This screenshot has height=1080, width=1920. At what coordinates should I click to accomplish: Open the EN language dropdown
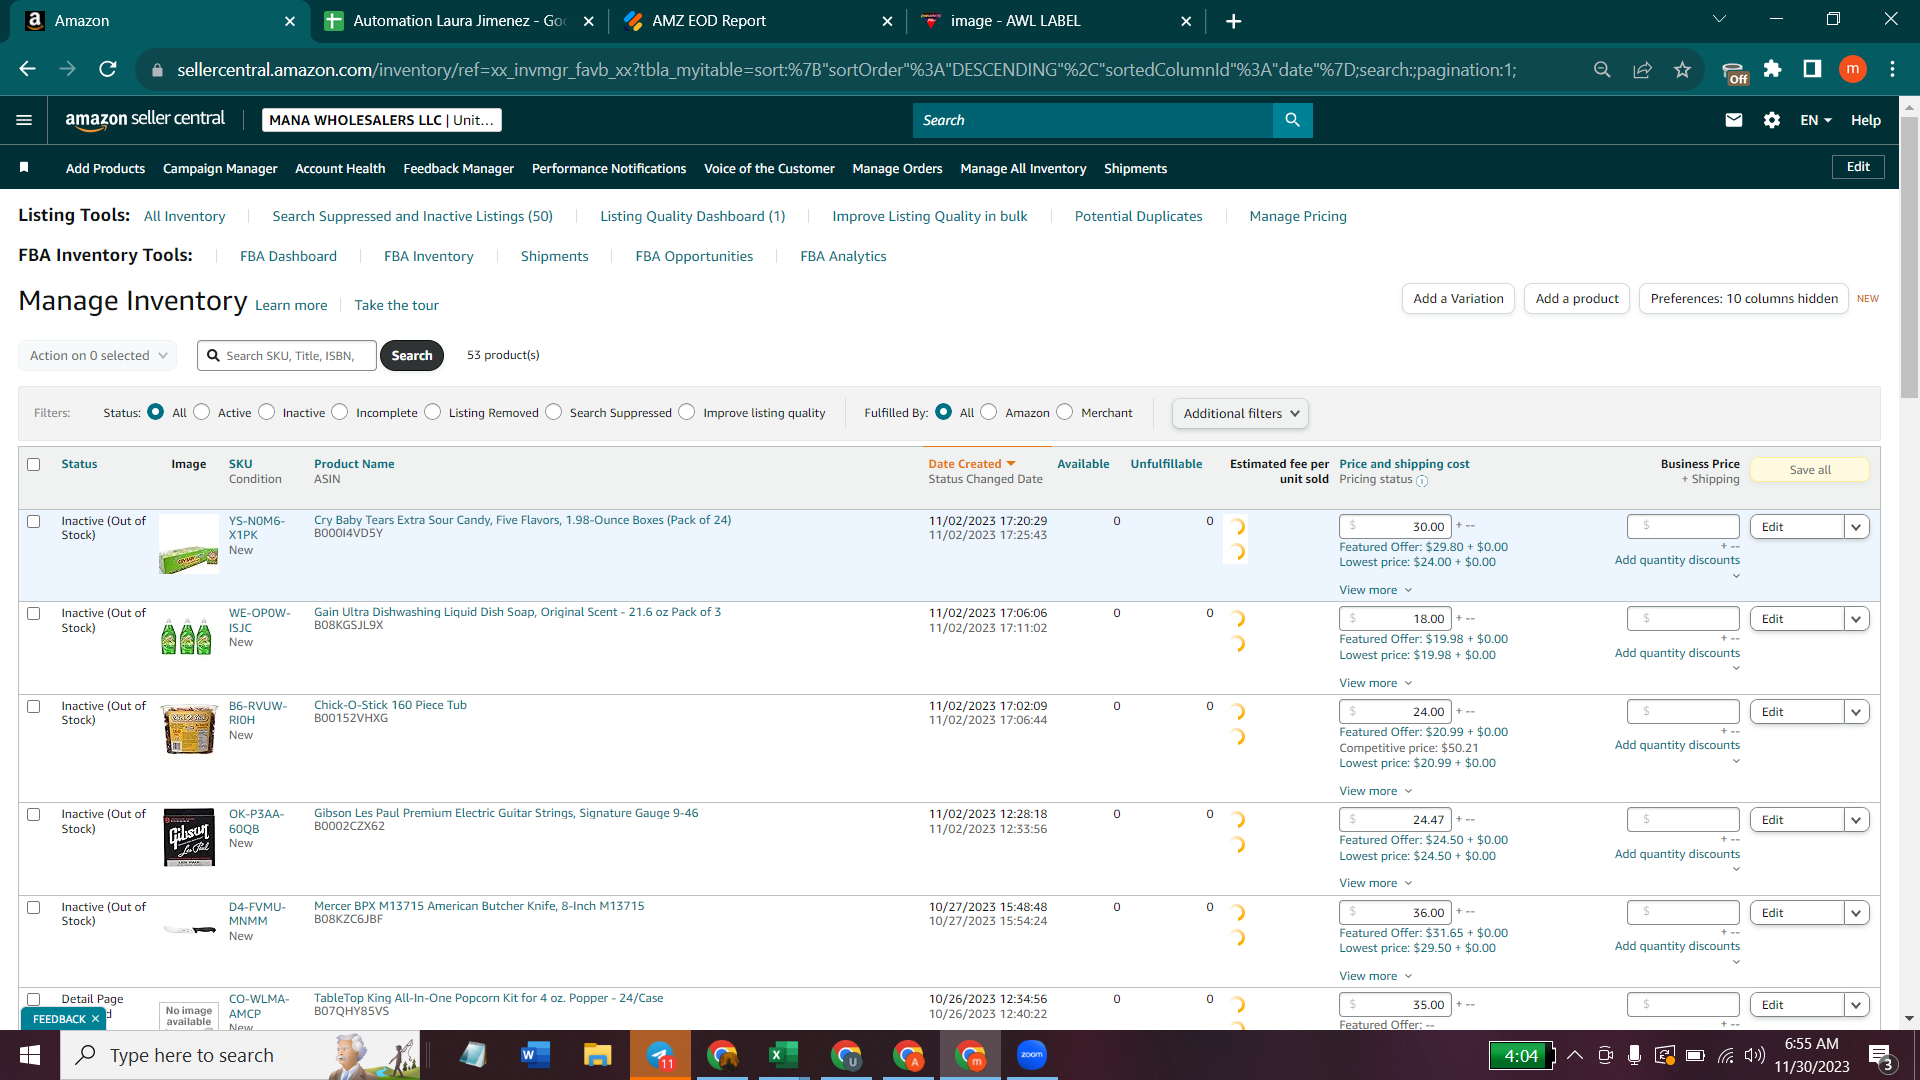coord(1816,120)
